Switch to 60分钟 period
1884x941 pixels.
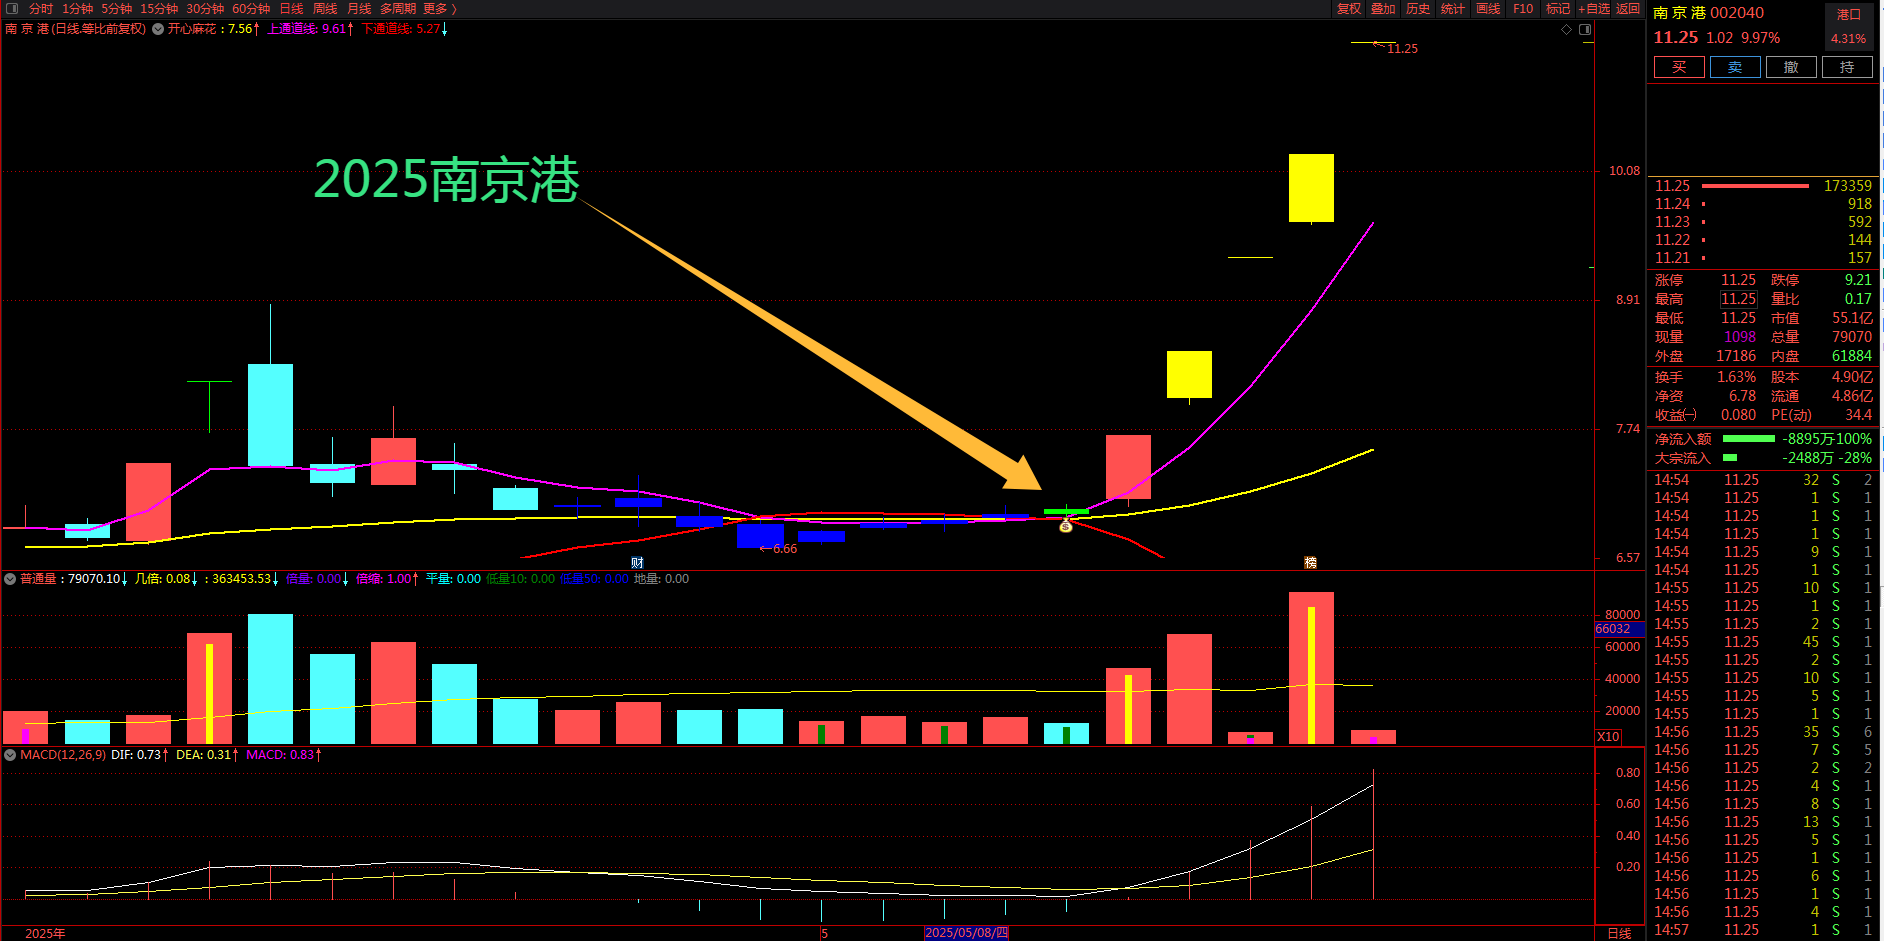(x=251, y=8)
